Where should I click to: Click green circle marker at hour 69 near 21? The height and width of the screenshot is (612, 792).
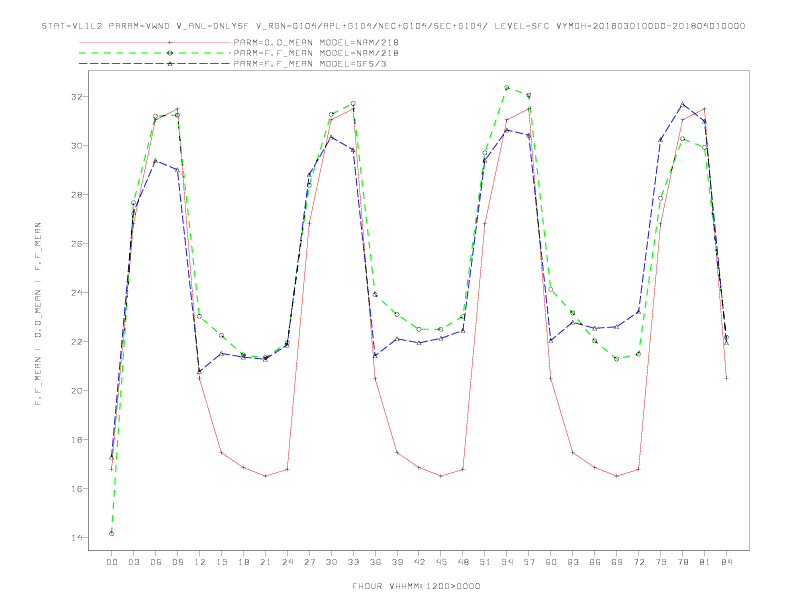coord(616,359)
